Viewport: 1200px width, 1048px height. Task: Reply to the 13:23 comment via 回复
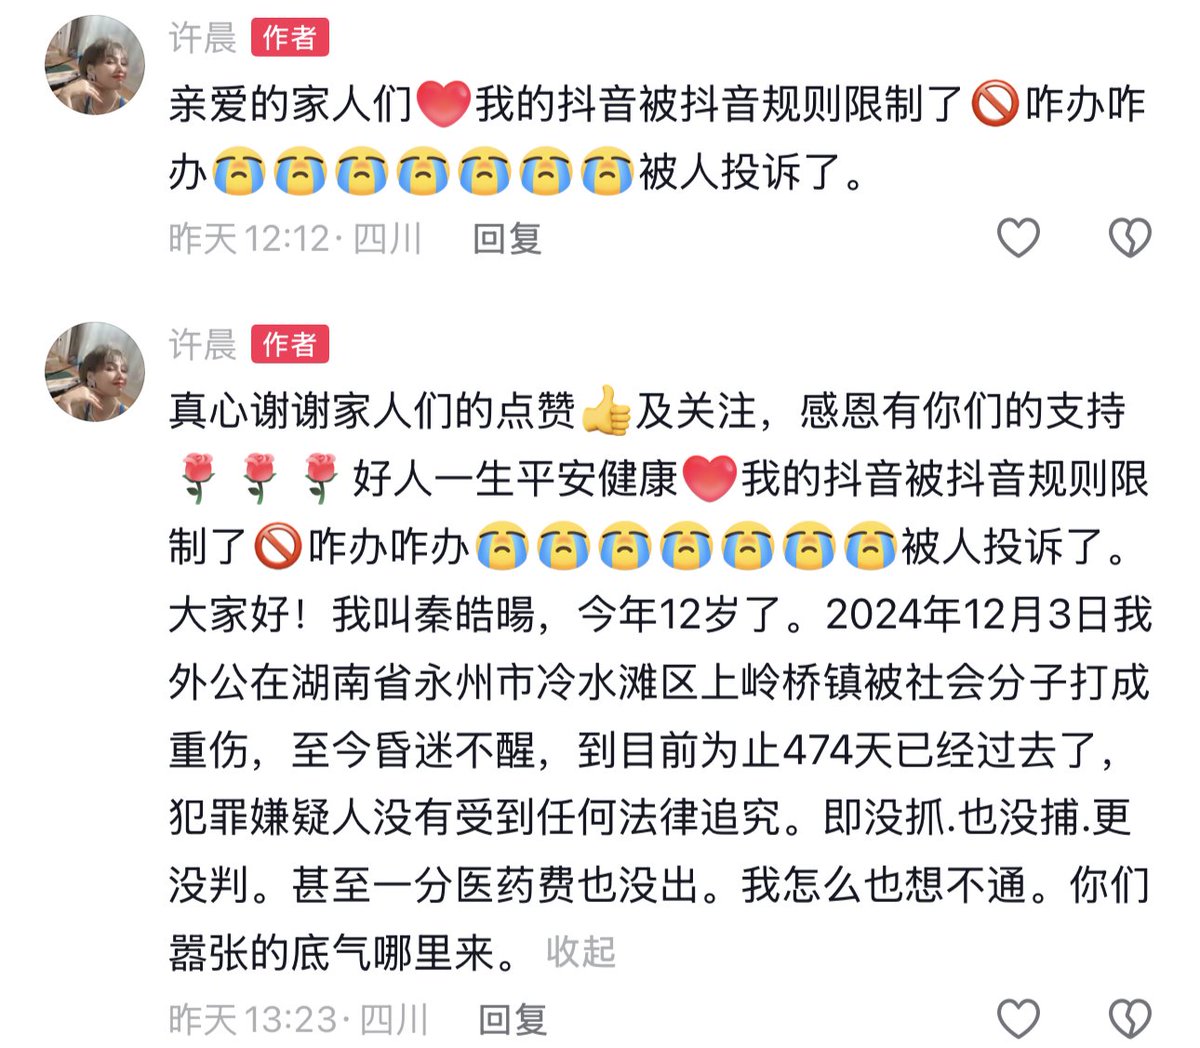click(x=513, y=1020)
